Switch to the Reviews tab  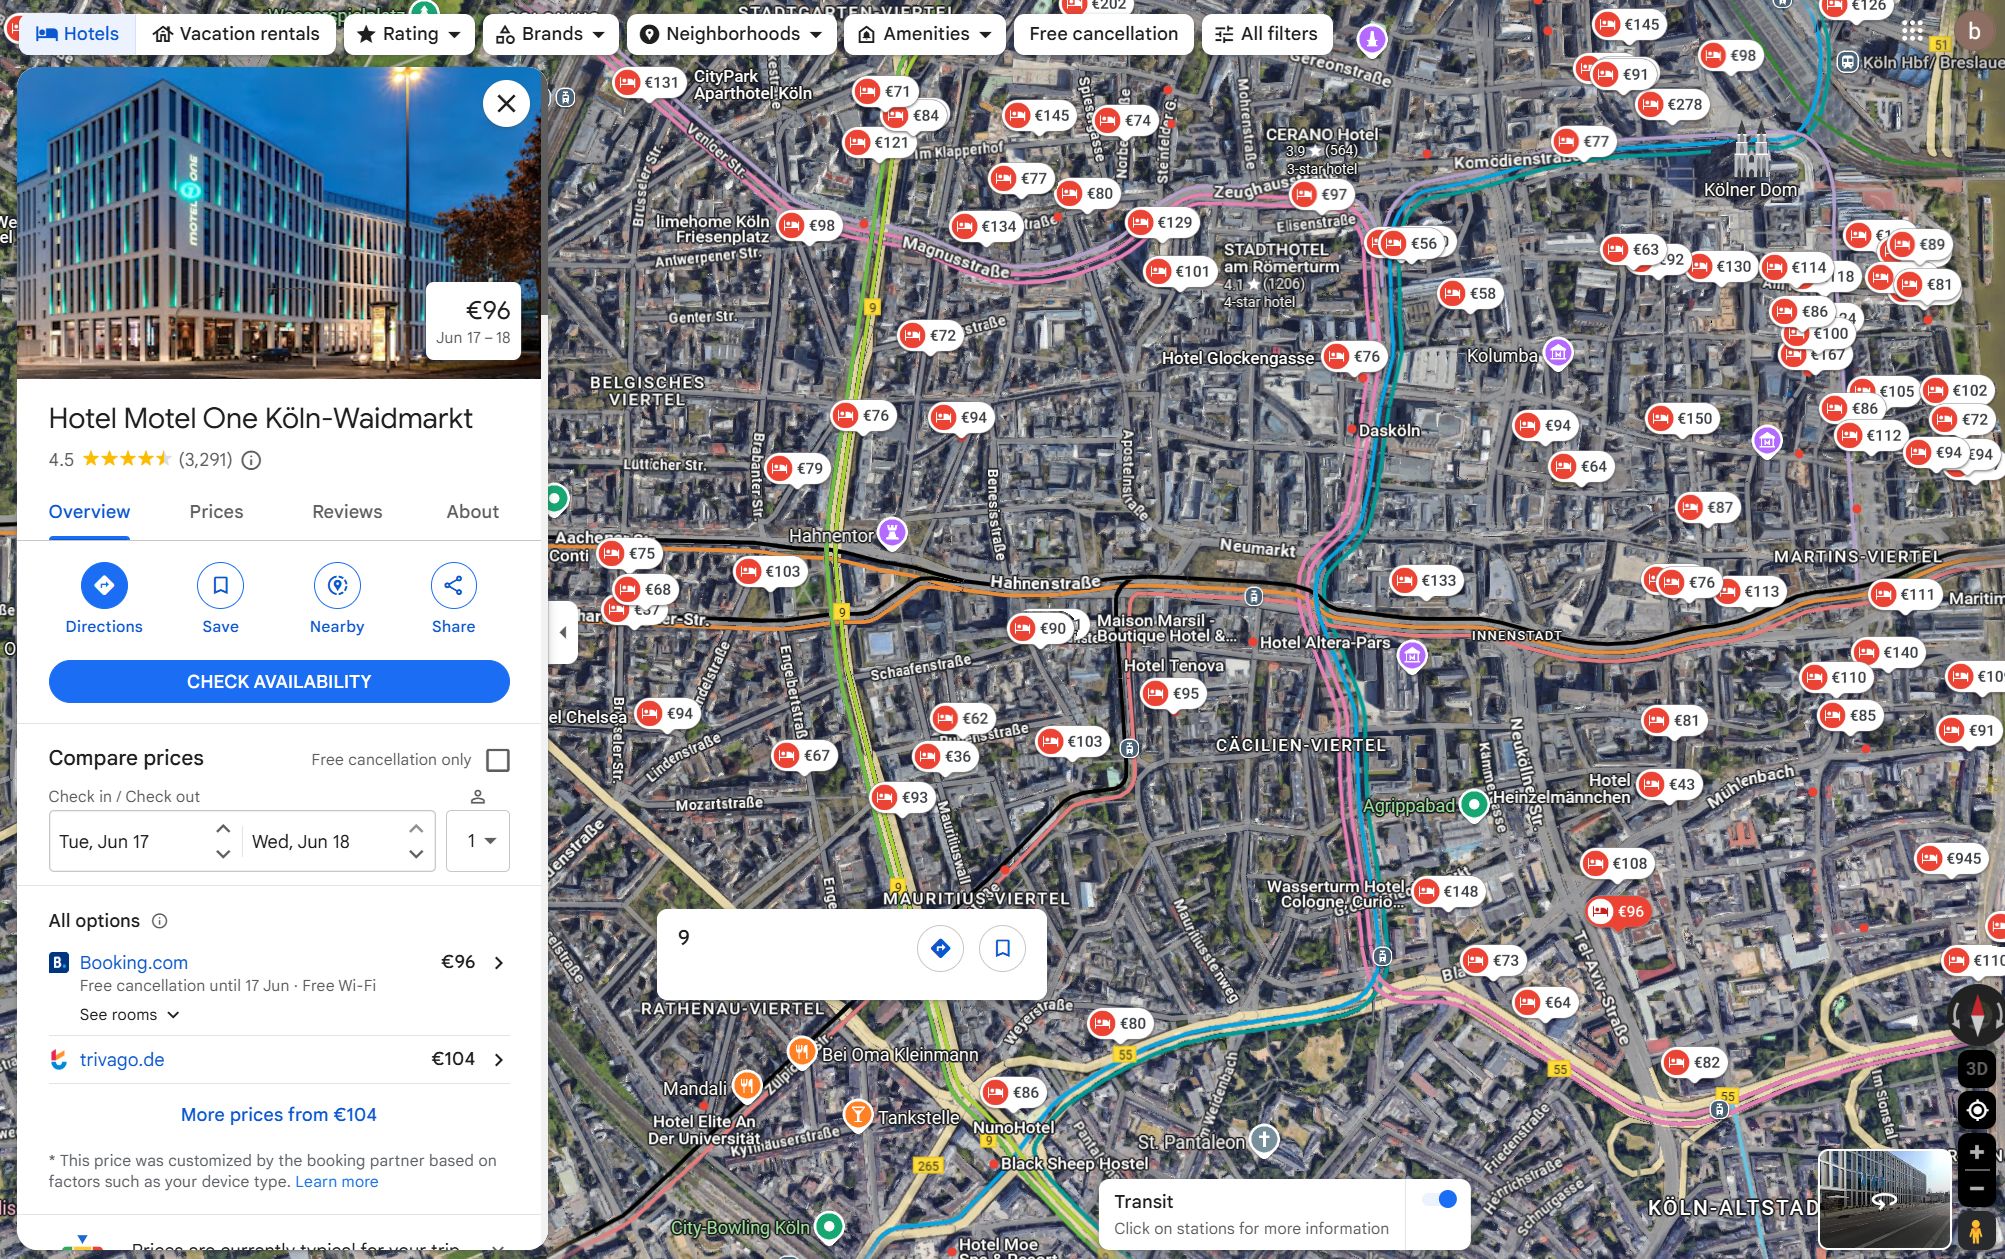[347, 512]
